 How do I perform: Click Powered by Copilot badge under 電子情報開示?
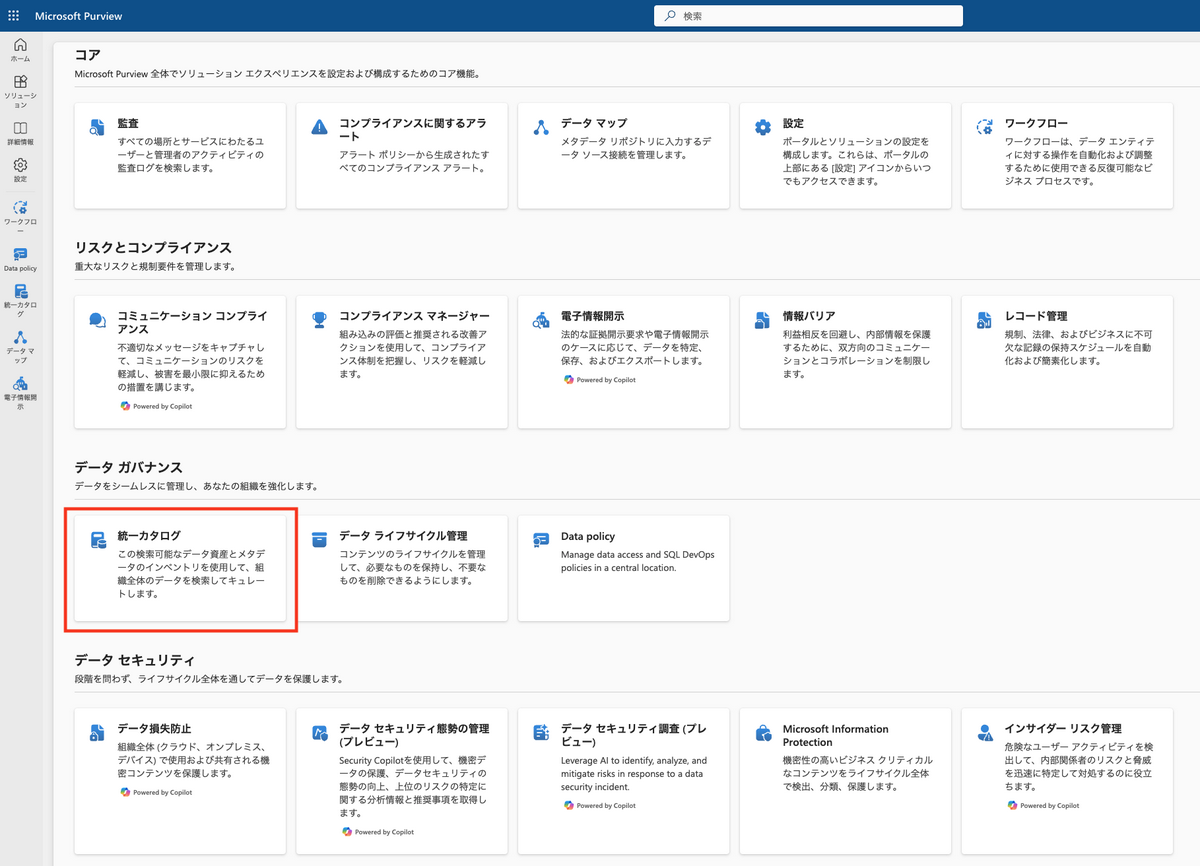[x=600, y=380]
